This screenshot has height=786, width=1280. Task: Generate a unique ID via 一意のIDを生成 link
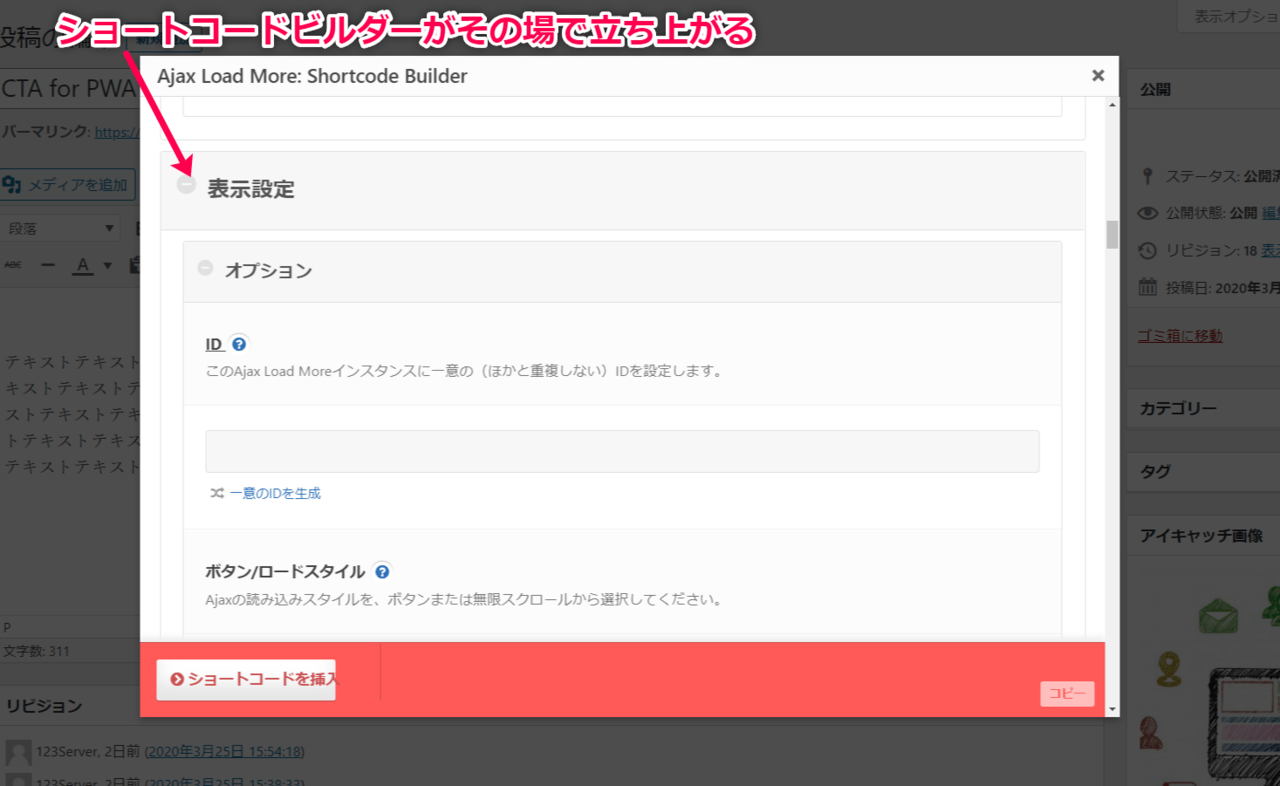tap(275, 493)
